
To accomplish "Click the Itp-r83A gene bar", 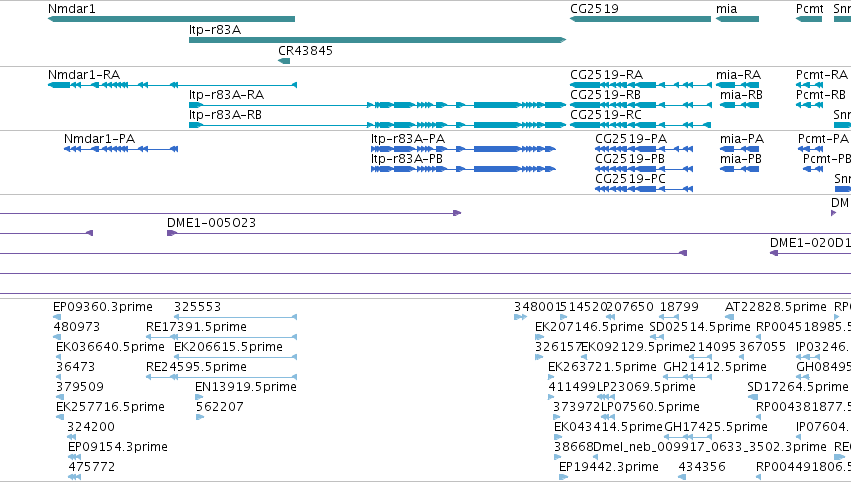I will 377,40.
